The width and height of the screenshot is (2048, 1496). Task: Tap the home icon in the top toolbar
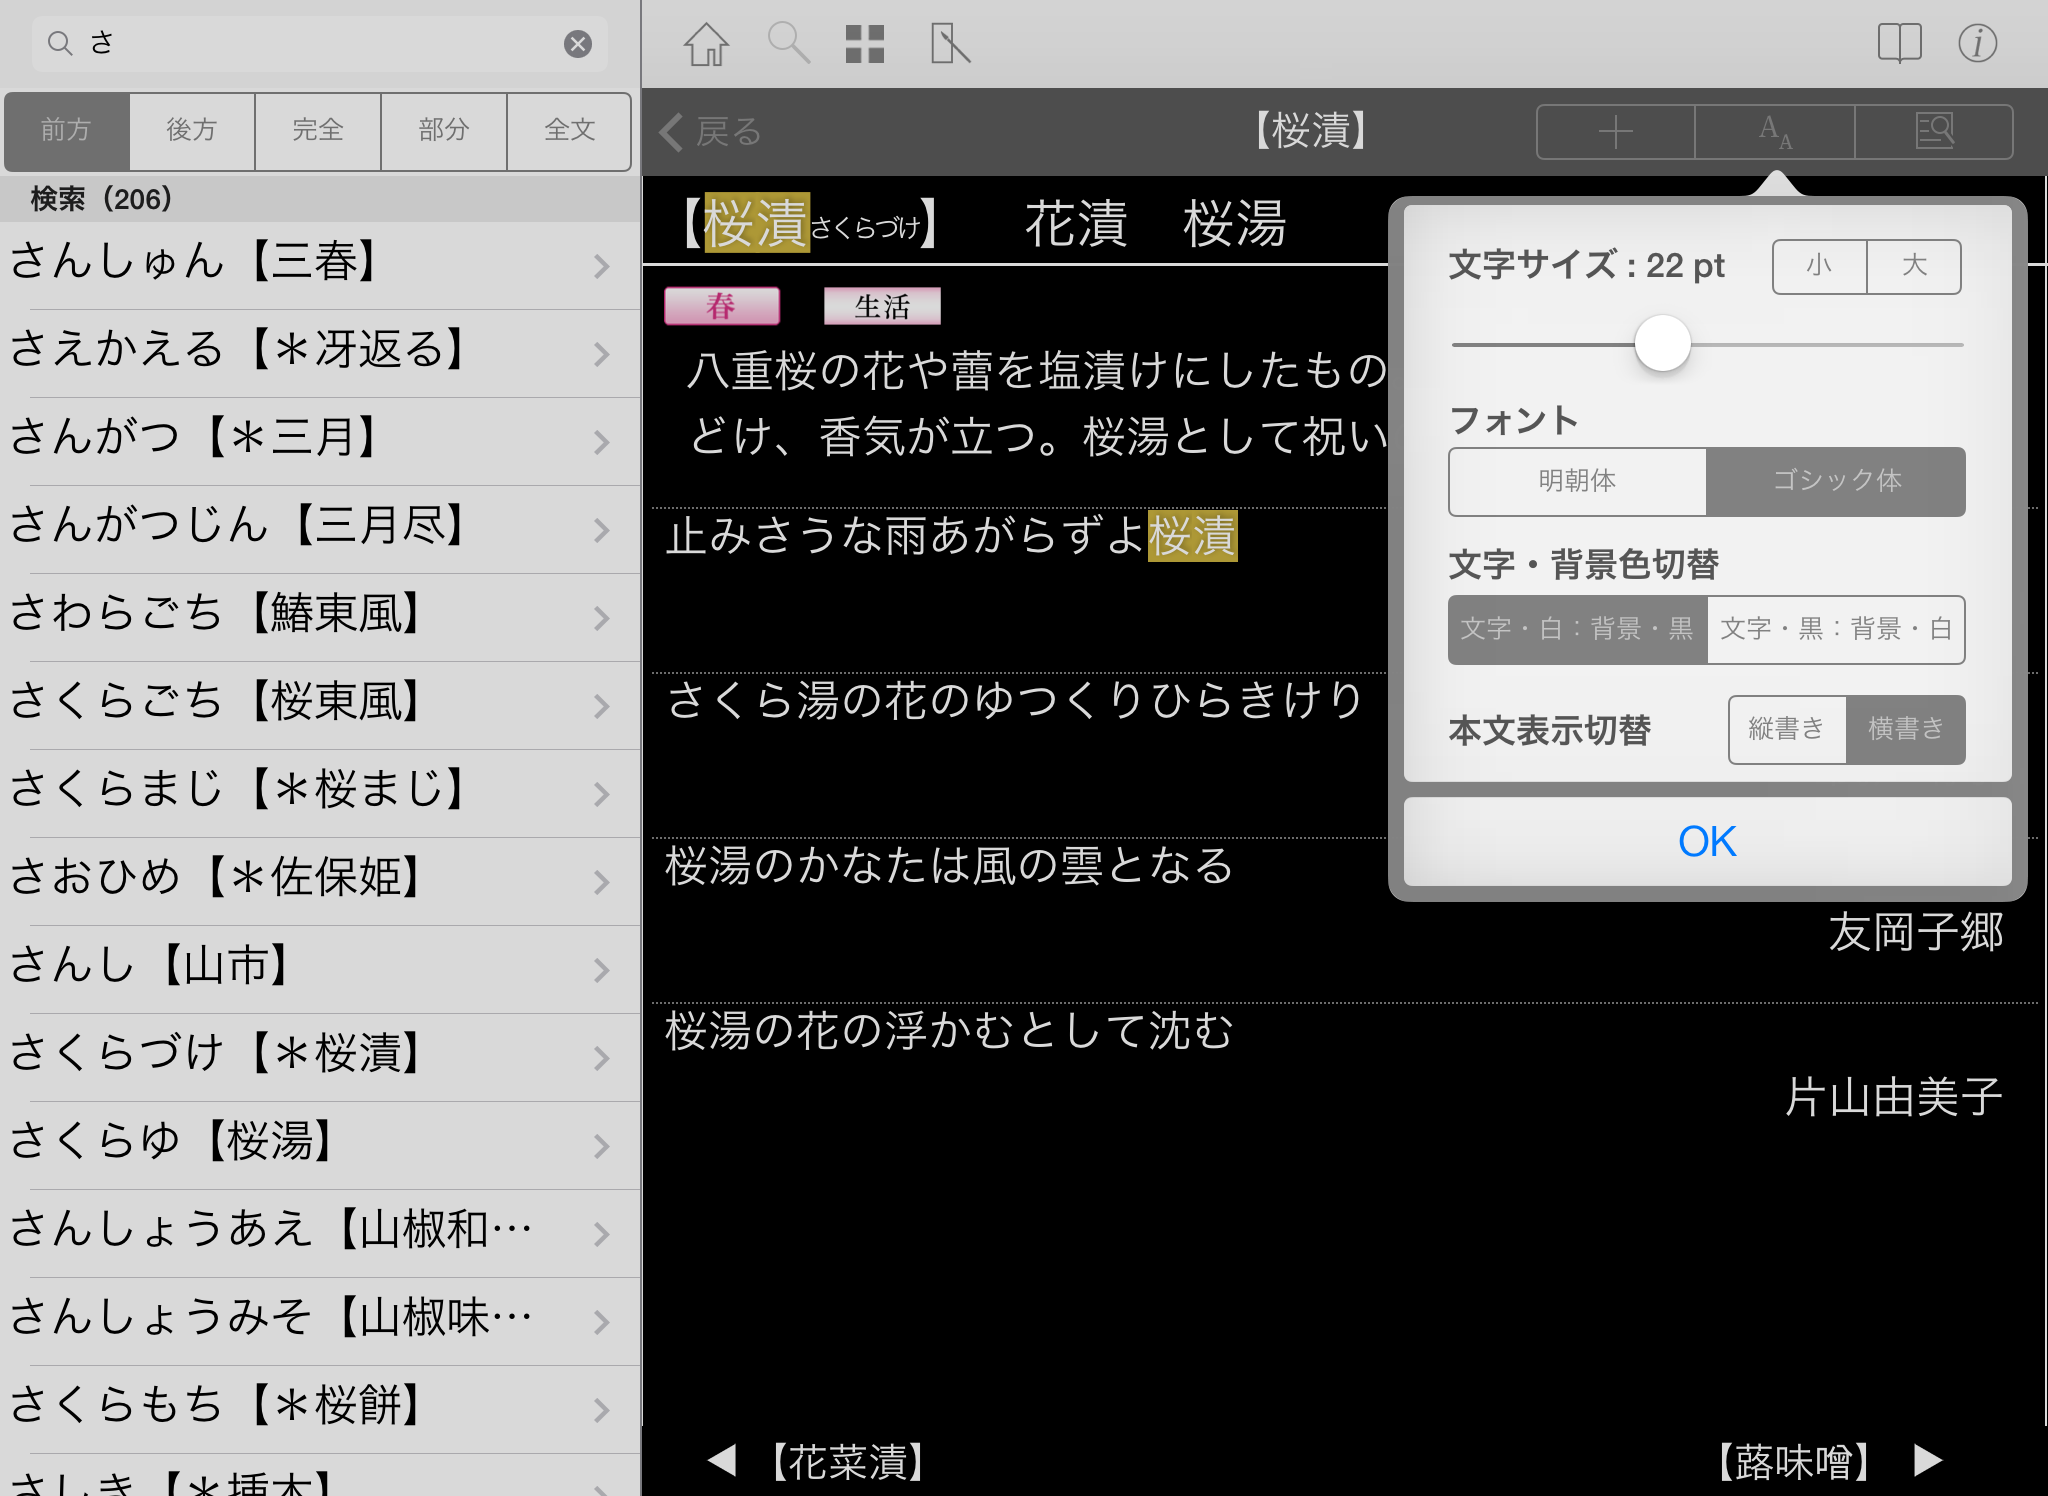[x=706, y=44]
